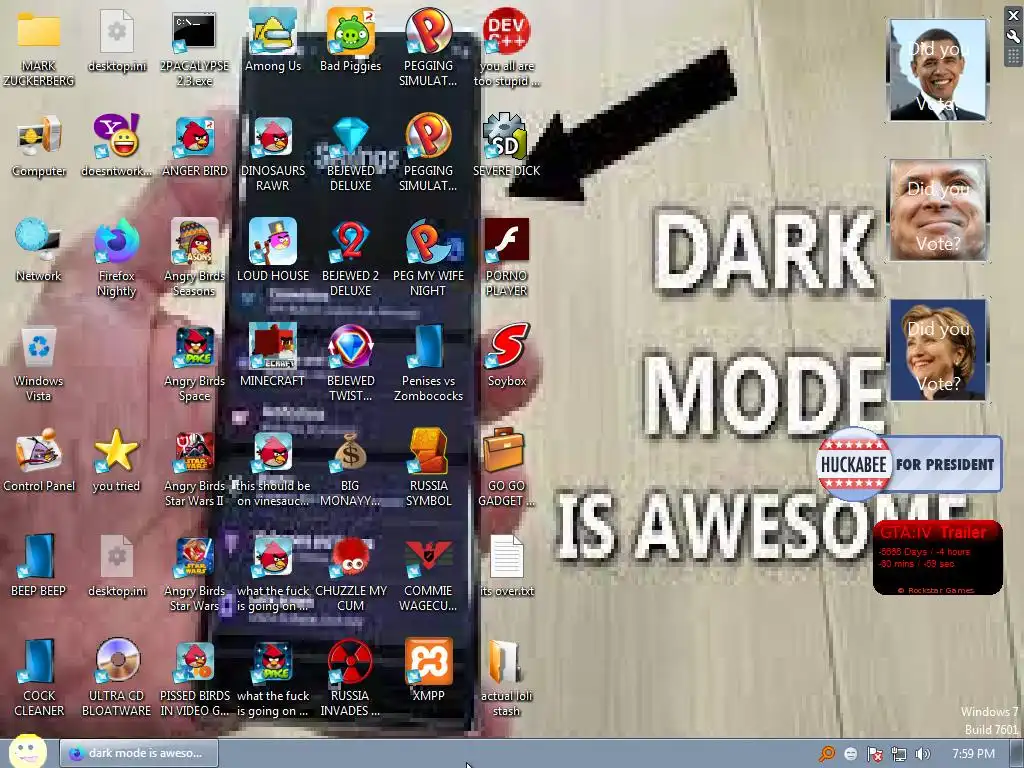Open the Windows Vista recycle bin icon

pos(39,364)
